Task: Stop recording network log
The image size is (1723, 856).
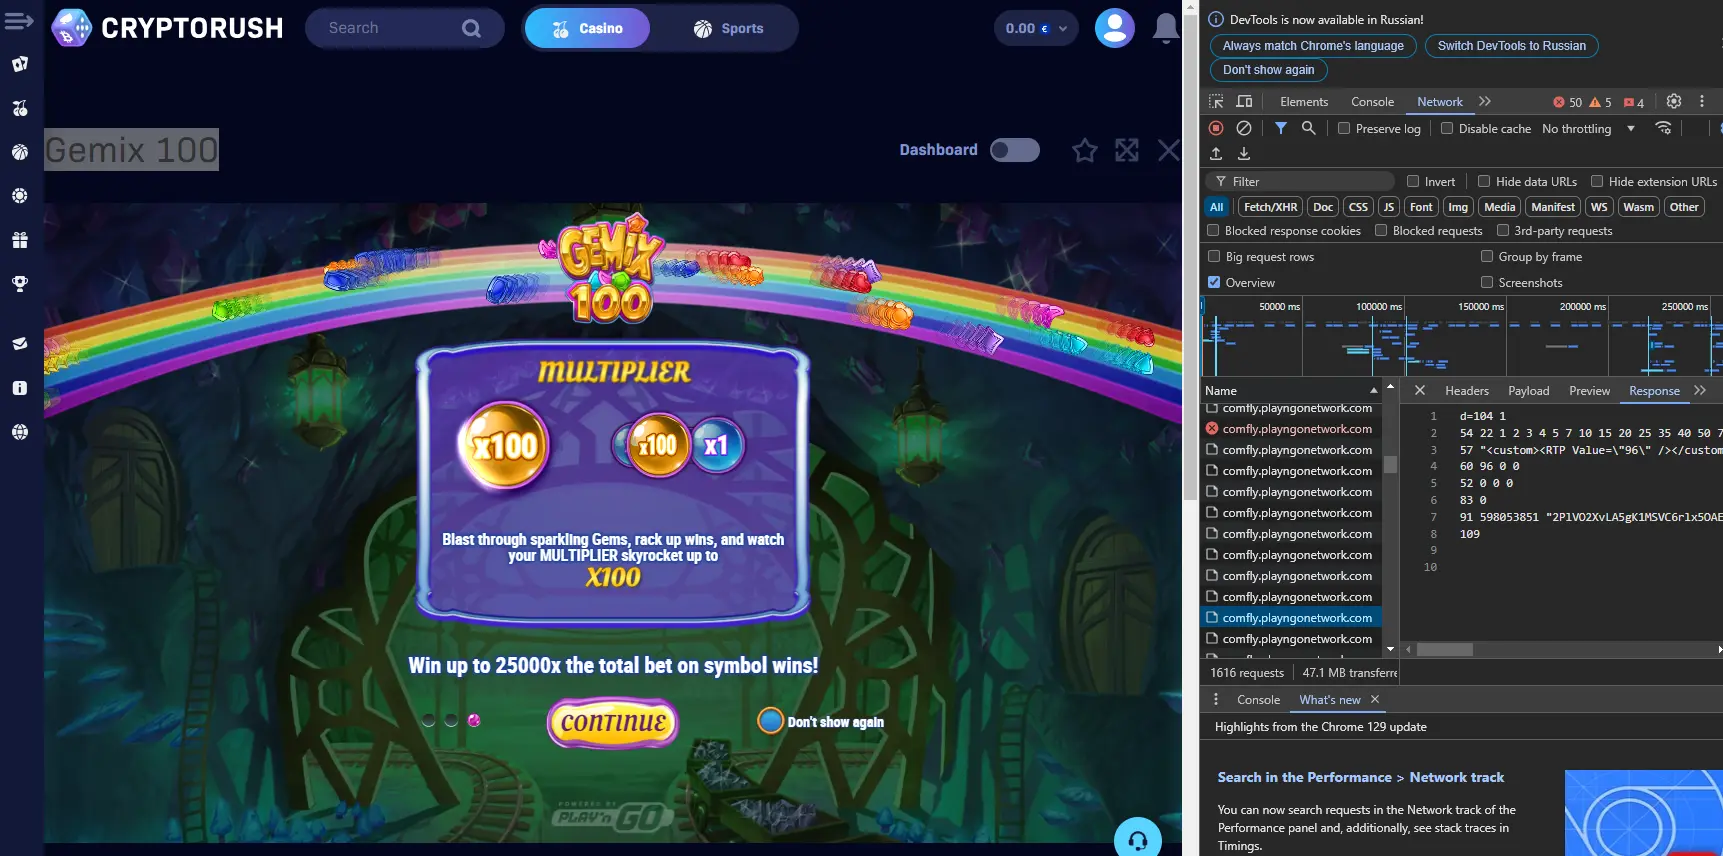Action: (x=1216, y=128)
